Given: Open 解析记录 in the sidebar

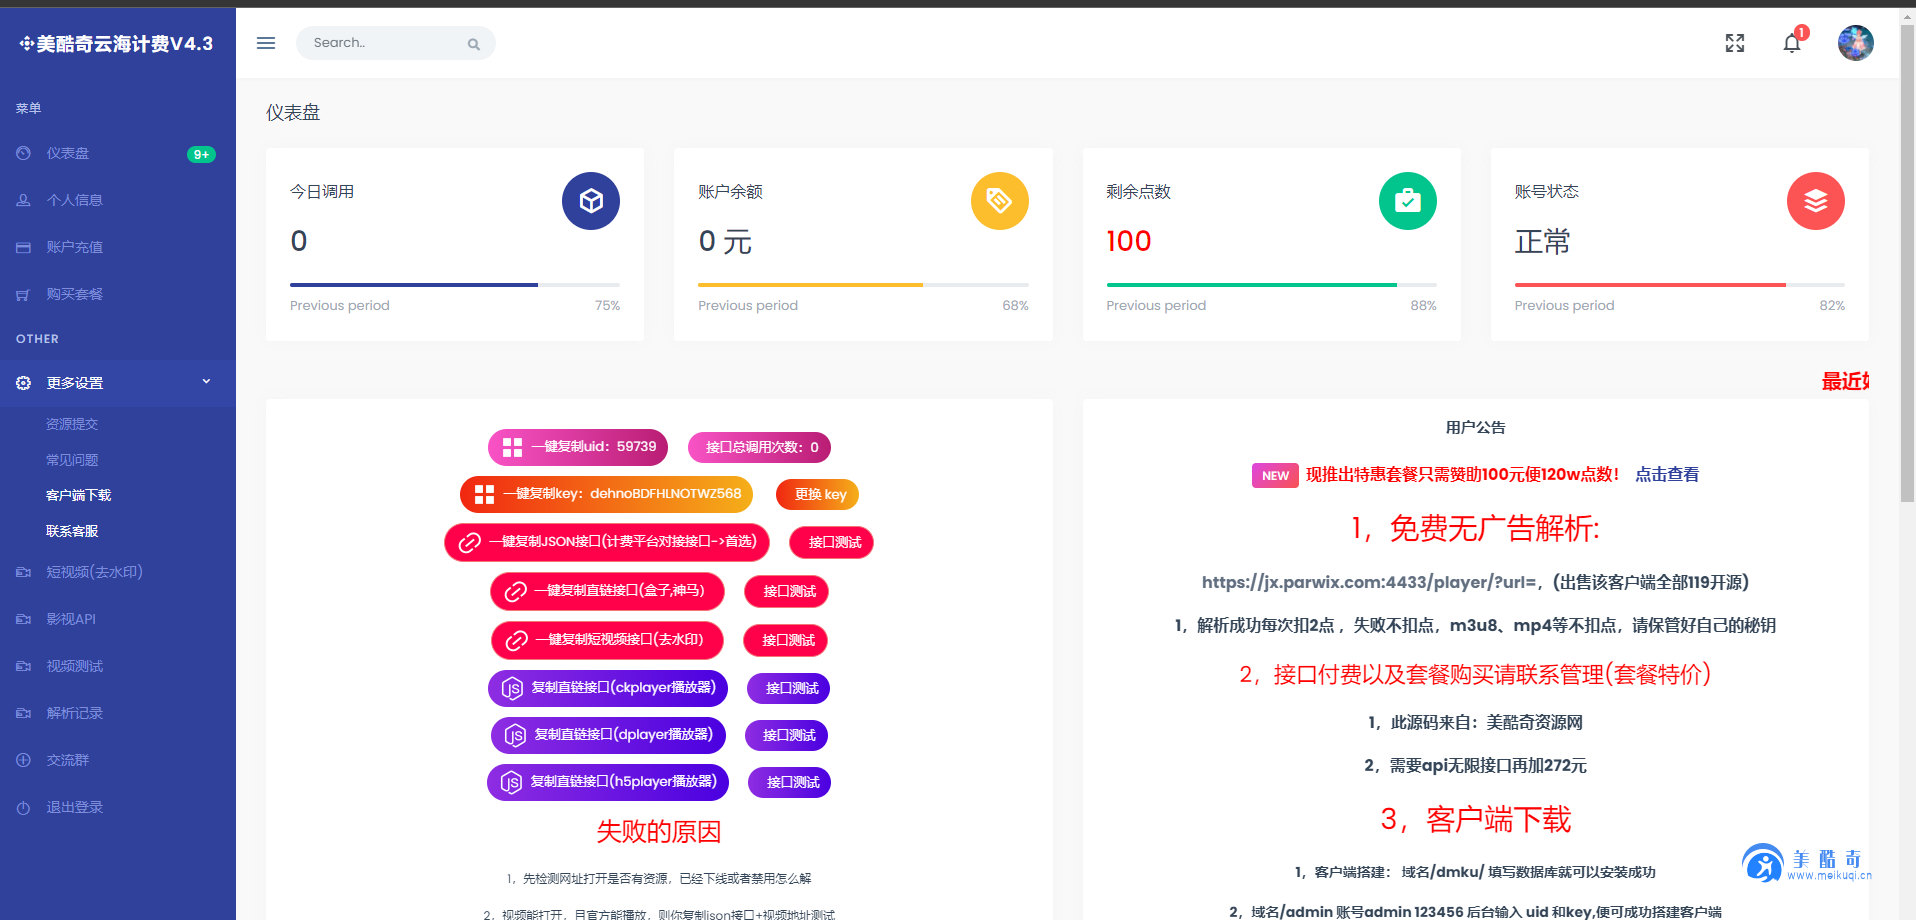Looking at the screenshot, I should point(118,713).
